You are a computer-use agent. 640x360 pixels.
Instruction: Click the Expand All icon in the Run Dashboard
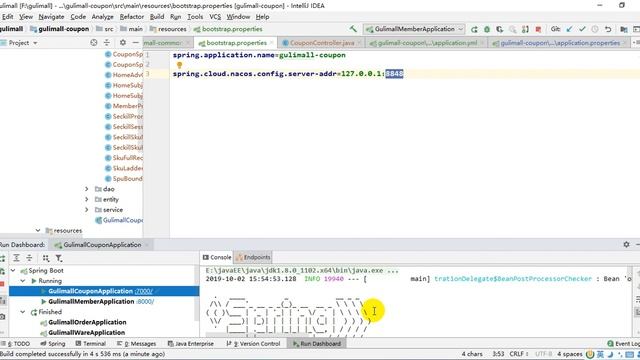coord(16,258)
